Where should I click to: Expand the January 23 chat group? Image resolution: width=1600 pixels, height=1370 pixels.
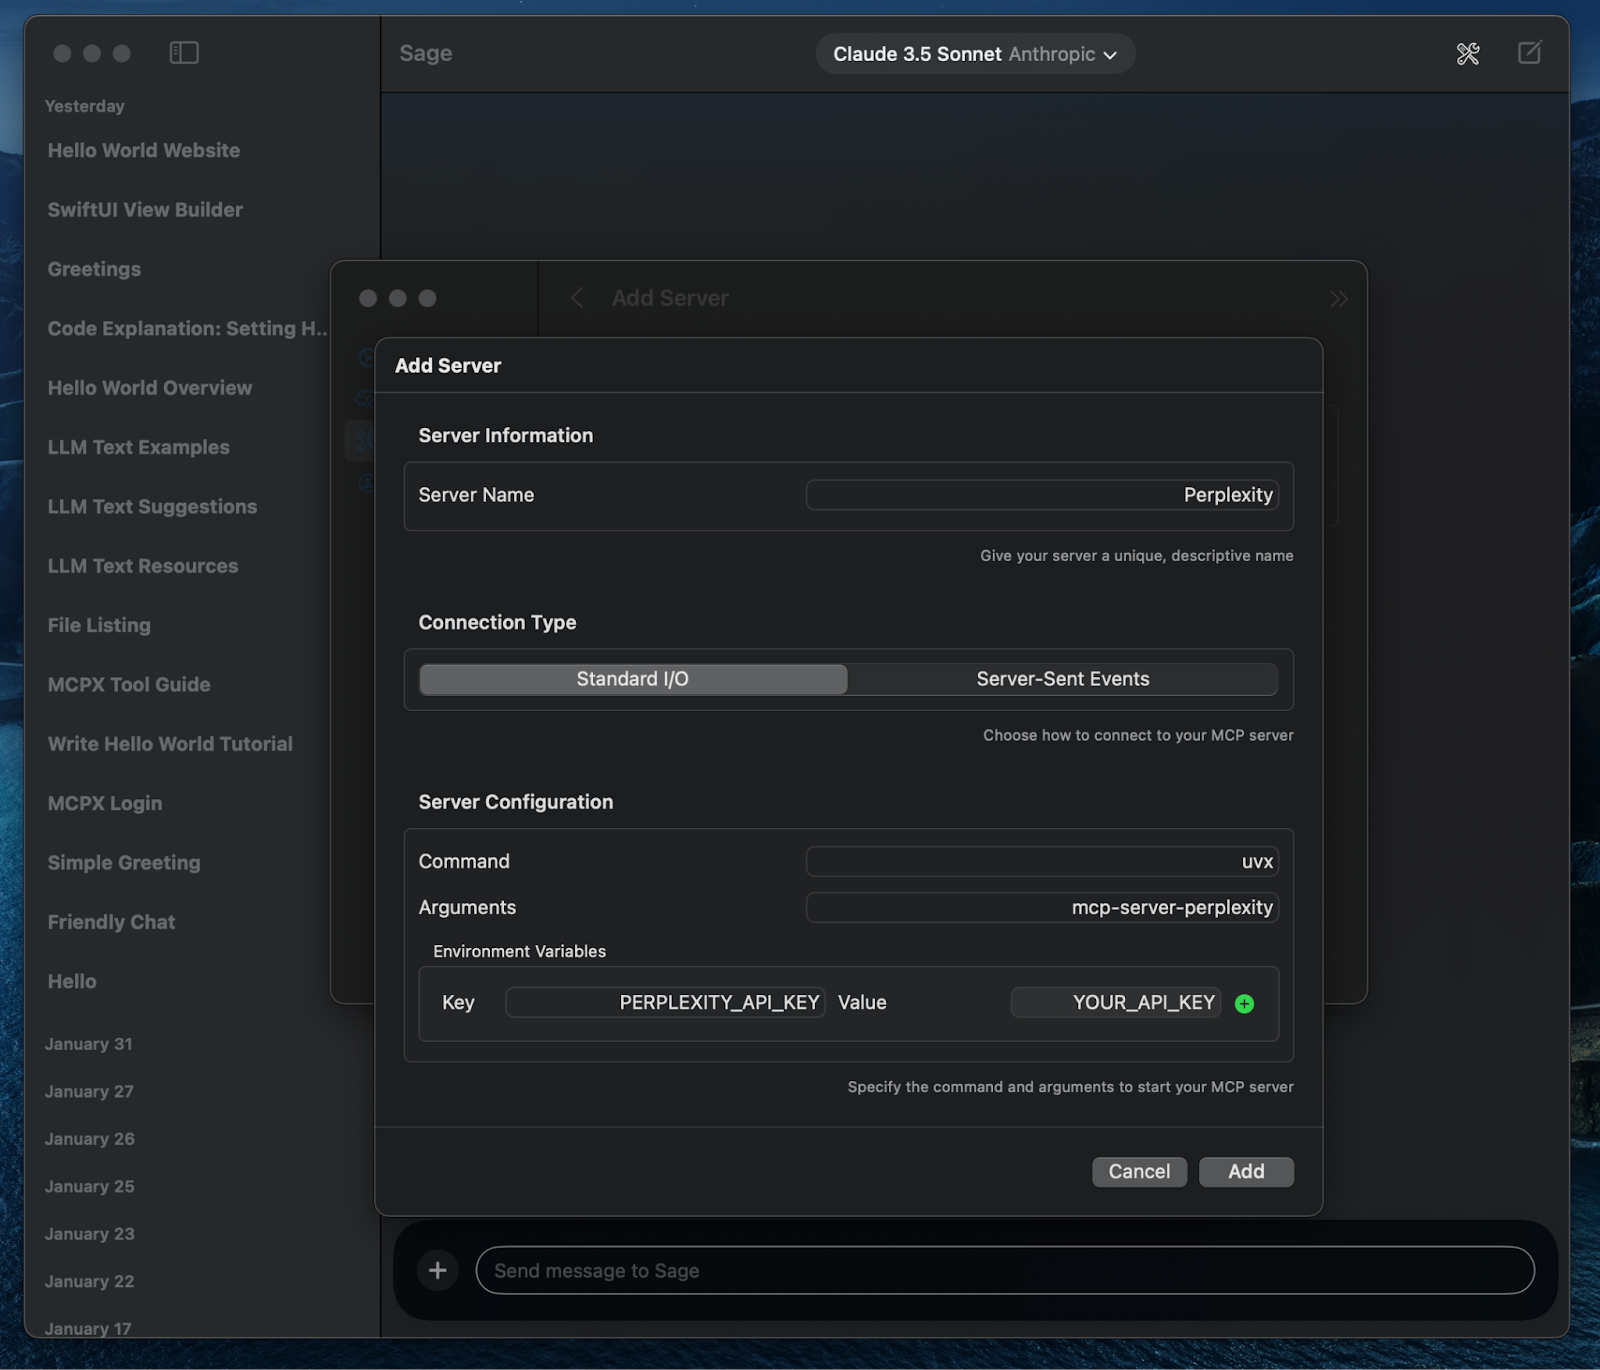(x=90, y=1234)
